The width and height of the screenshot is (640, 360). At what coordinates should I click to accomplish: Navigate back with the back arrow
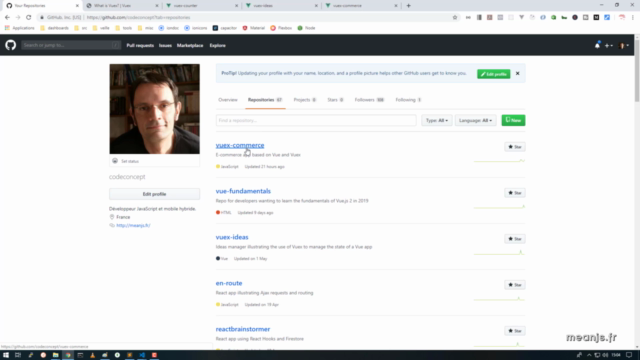pos(7,18)
